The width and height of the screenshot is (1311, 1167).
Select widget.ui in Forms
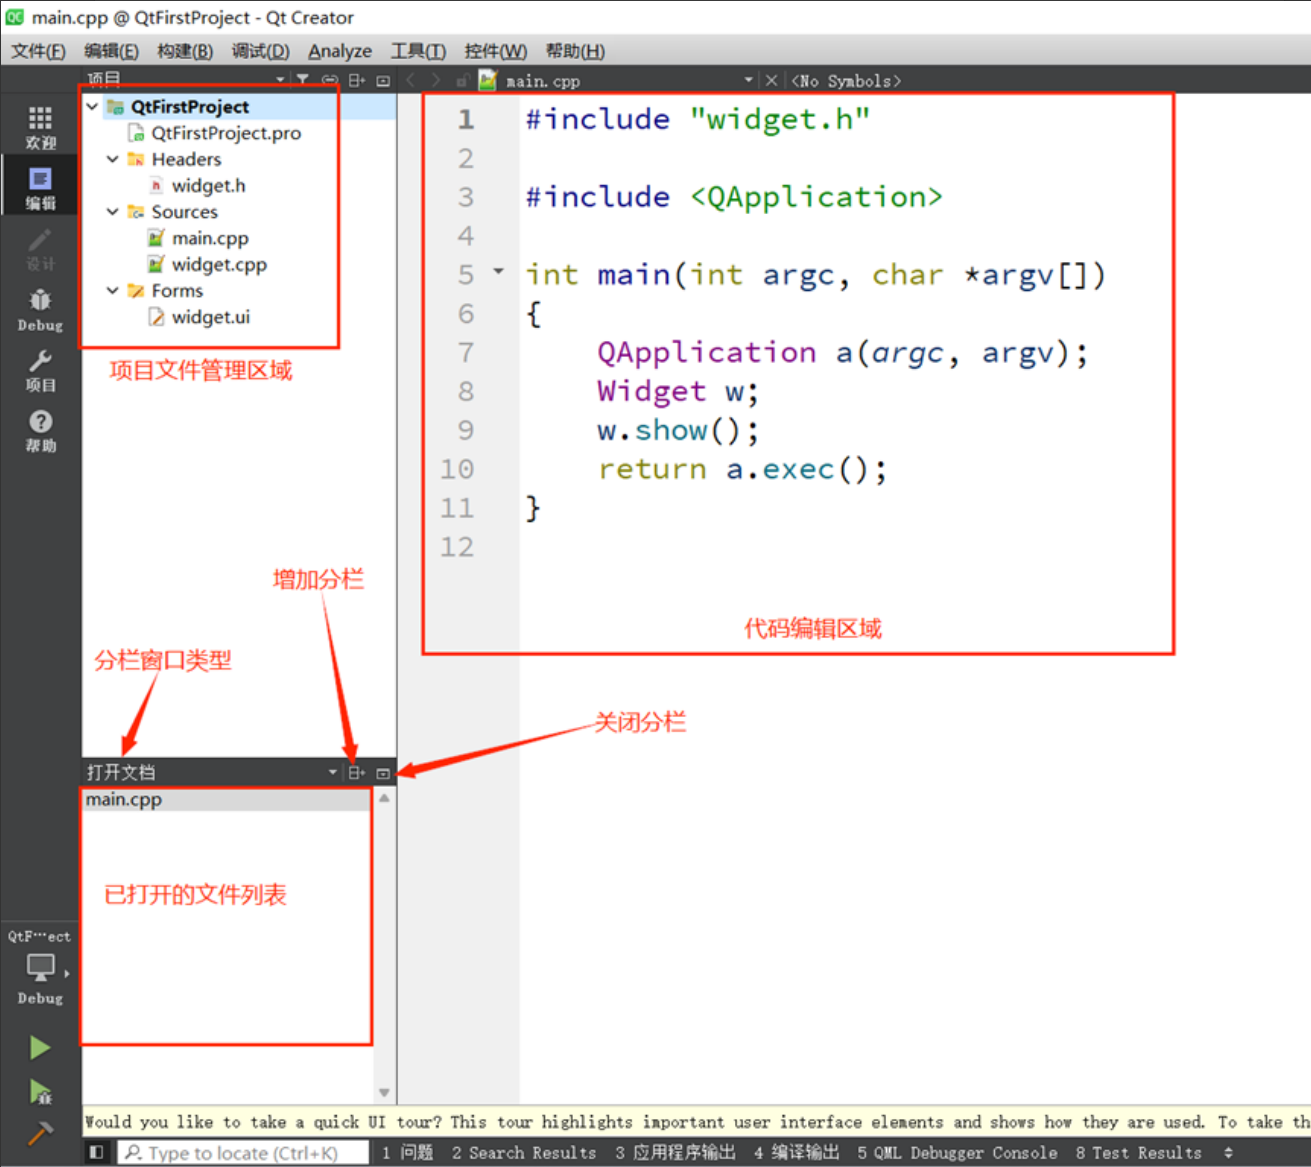tap(211, 317)
